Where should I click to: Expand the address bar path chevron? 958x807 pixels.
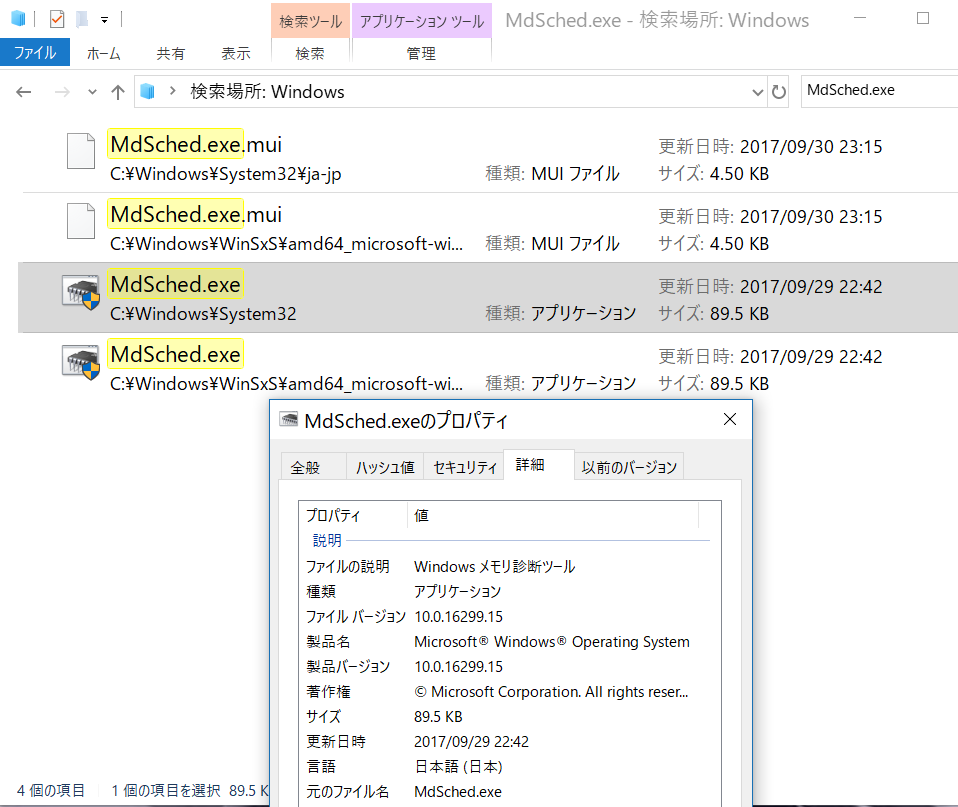pos(173,91)
